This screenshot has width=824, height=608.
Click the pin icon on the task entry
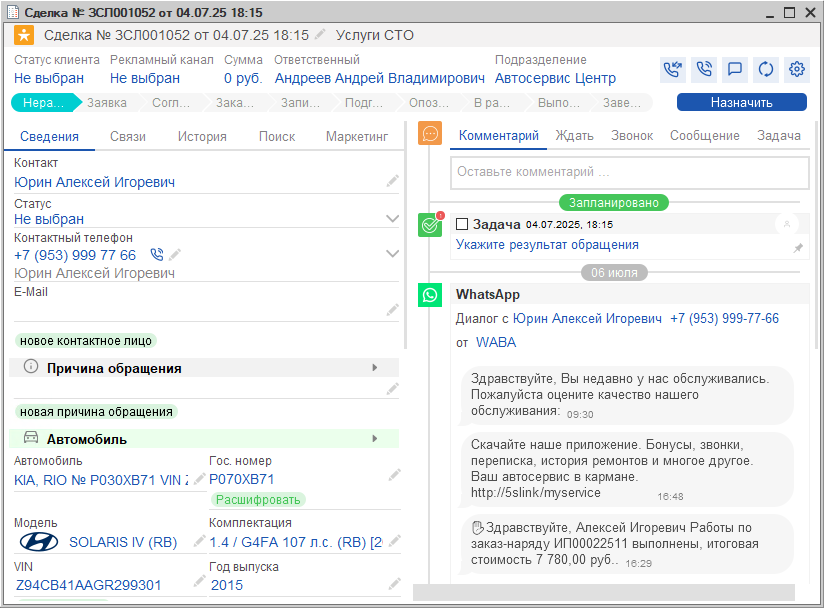pyautogui.click(x=797, y=247)
